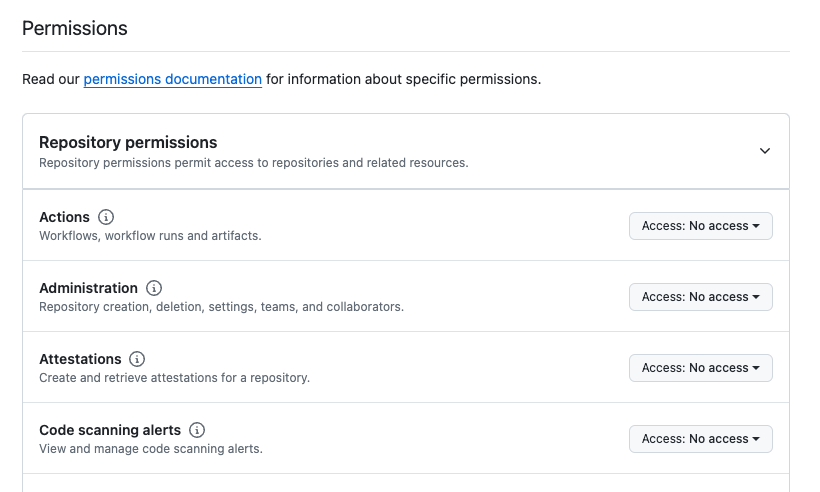Click the 'Create and retrieve attestations' description
Viewport: 820px width, 492px height.
pos(174,378)
